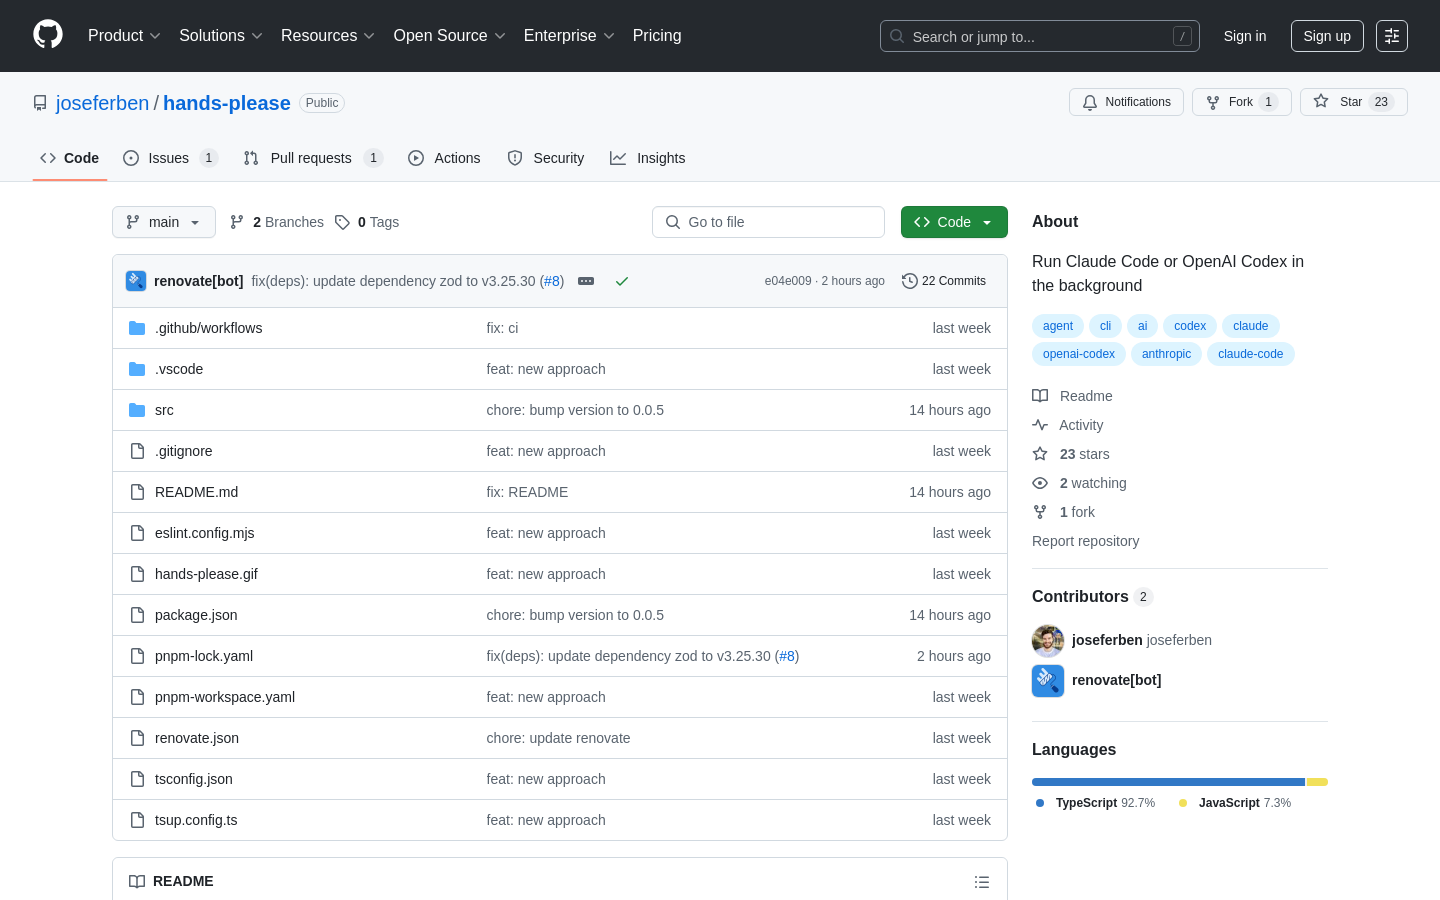Expand the Solutions menu
Viewport: 1440px width, 900px height.
[x=221, y=36]
